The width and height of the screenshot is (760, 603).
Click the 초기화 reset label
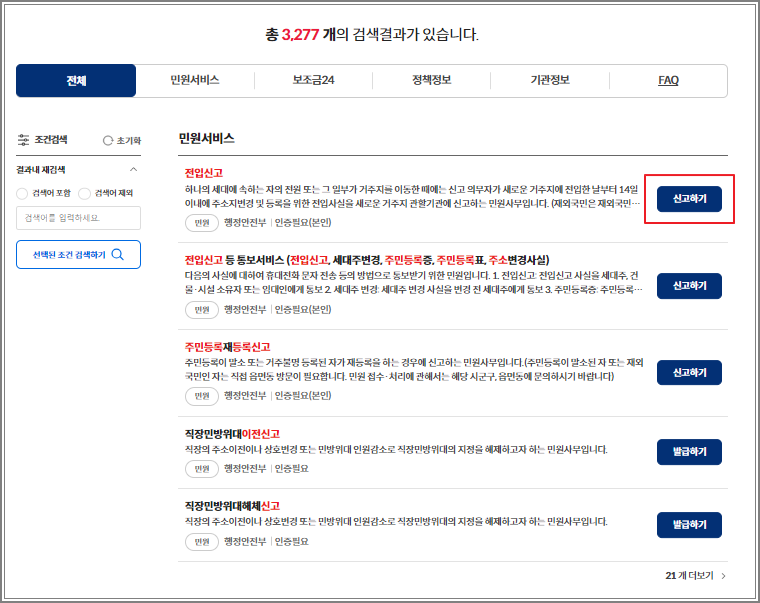128,141
